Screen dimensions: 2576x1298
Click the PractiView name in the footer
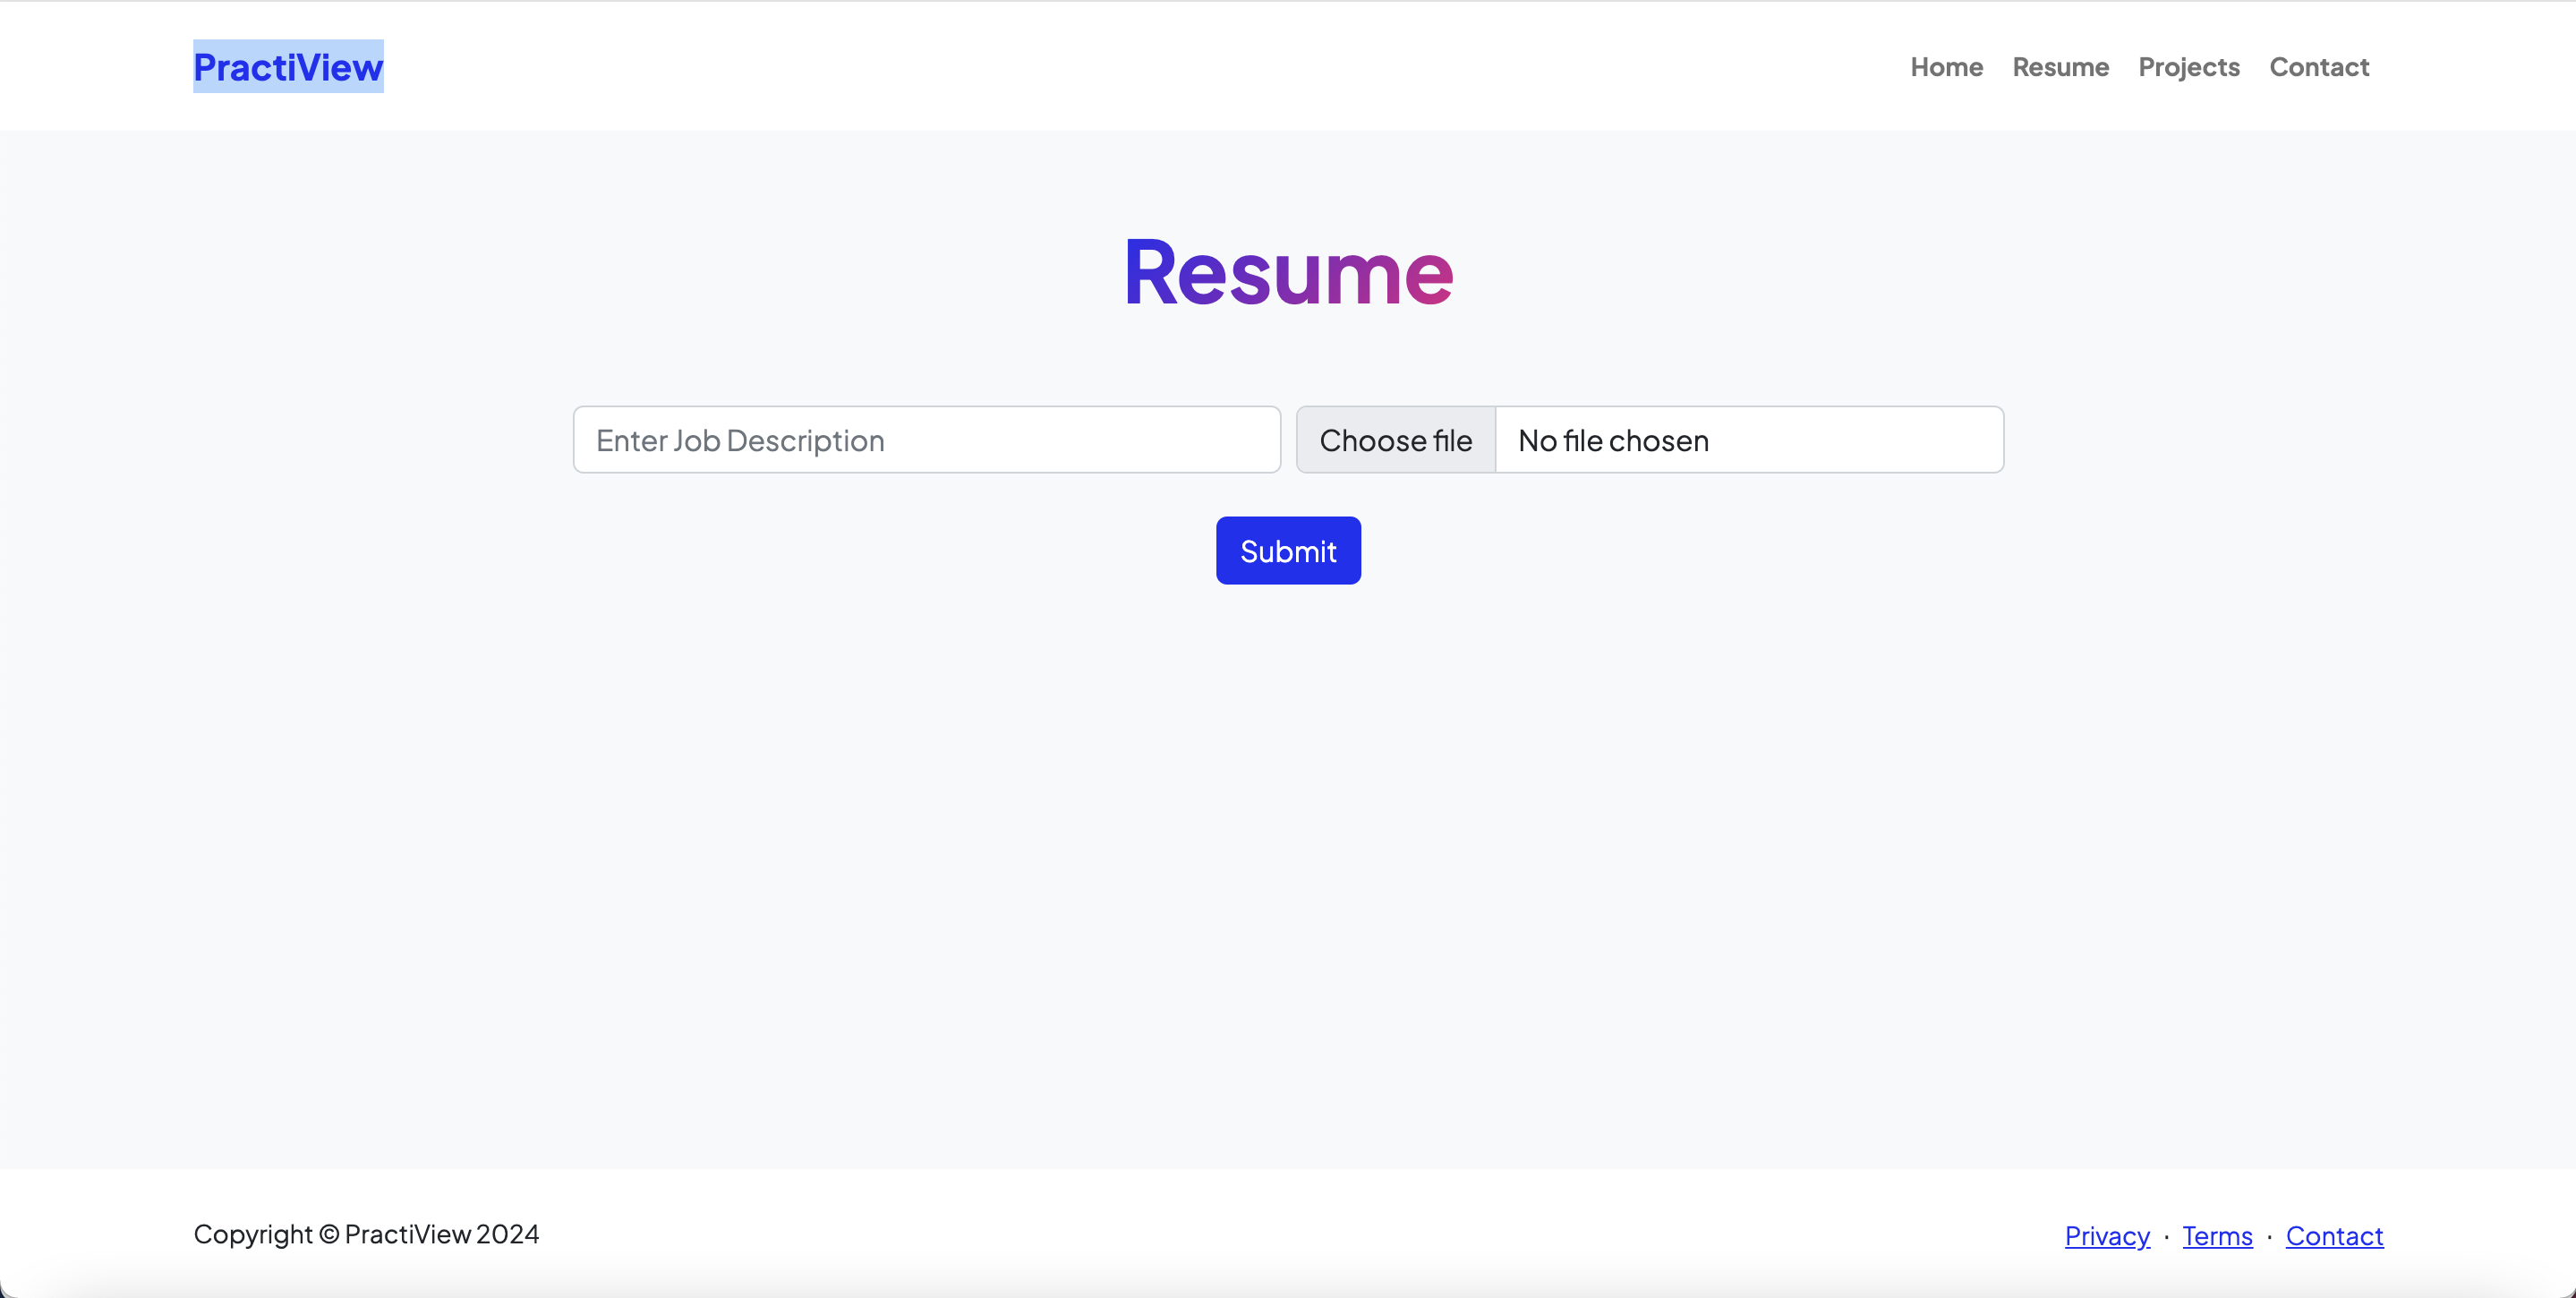coord(407,1234)
